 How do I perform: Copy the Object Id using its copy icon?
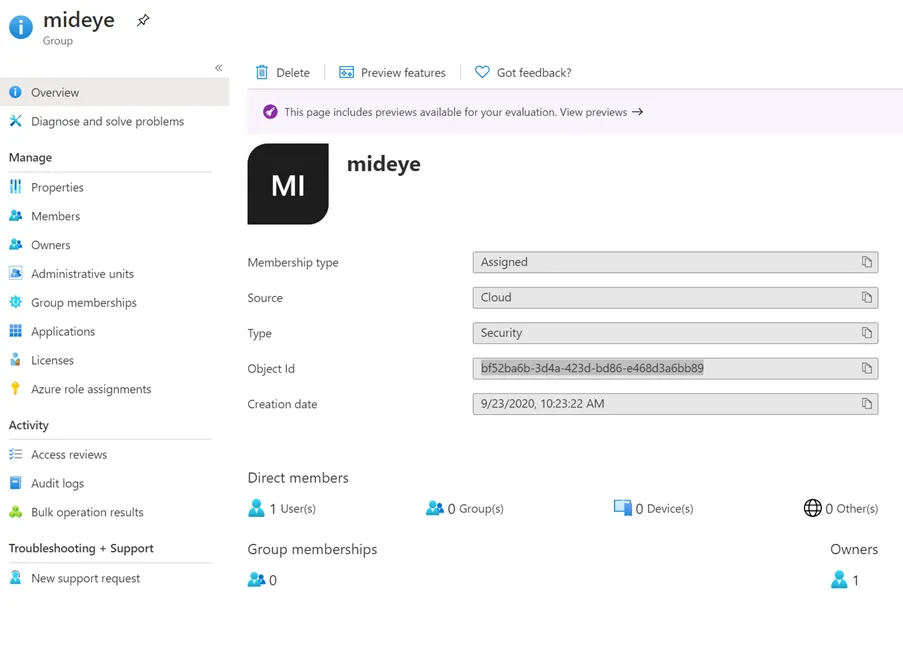click(867, 368)
